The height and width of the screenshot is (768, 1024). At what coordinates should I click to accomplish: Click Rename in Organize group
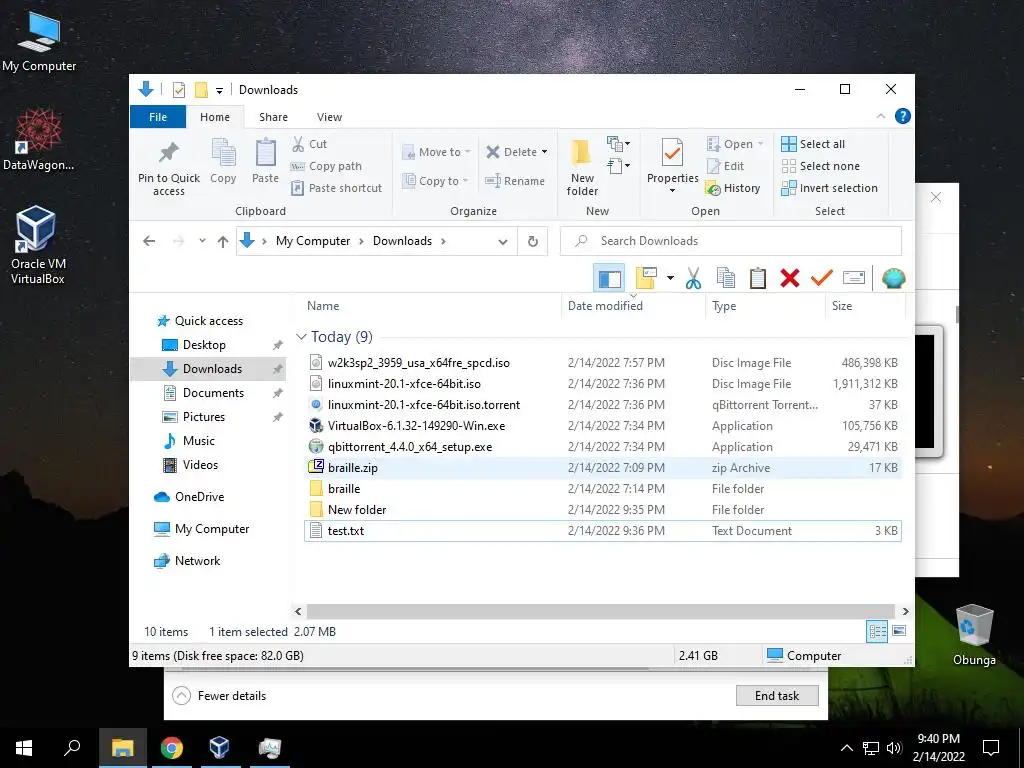pos(515,181)
